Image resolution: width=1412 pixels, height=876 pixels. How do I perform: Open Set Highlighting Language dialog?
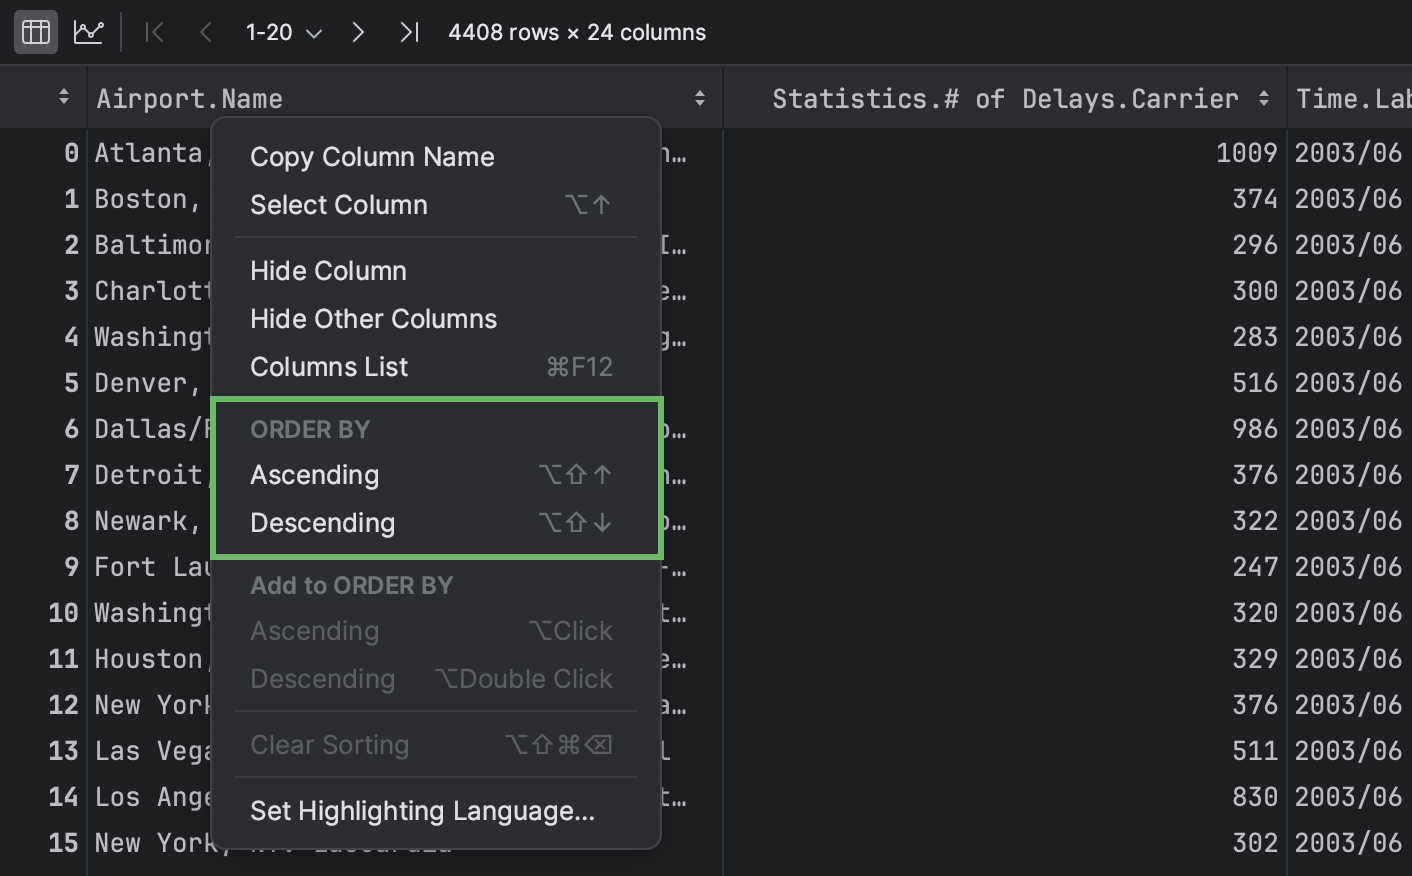coord(421,811)
